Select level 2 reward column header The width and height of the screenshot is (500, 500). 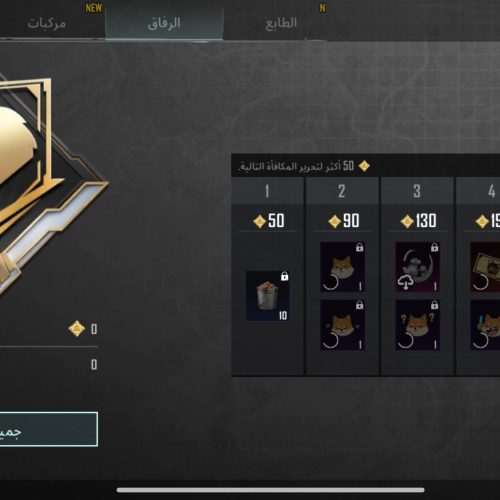coord(342,191)
